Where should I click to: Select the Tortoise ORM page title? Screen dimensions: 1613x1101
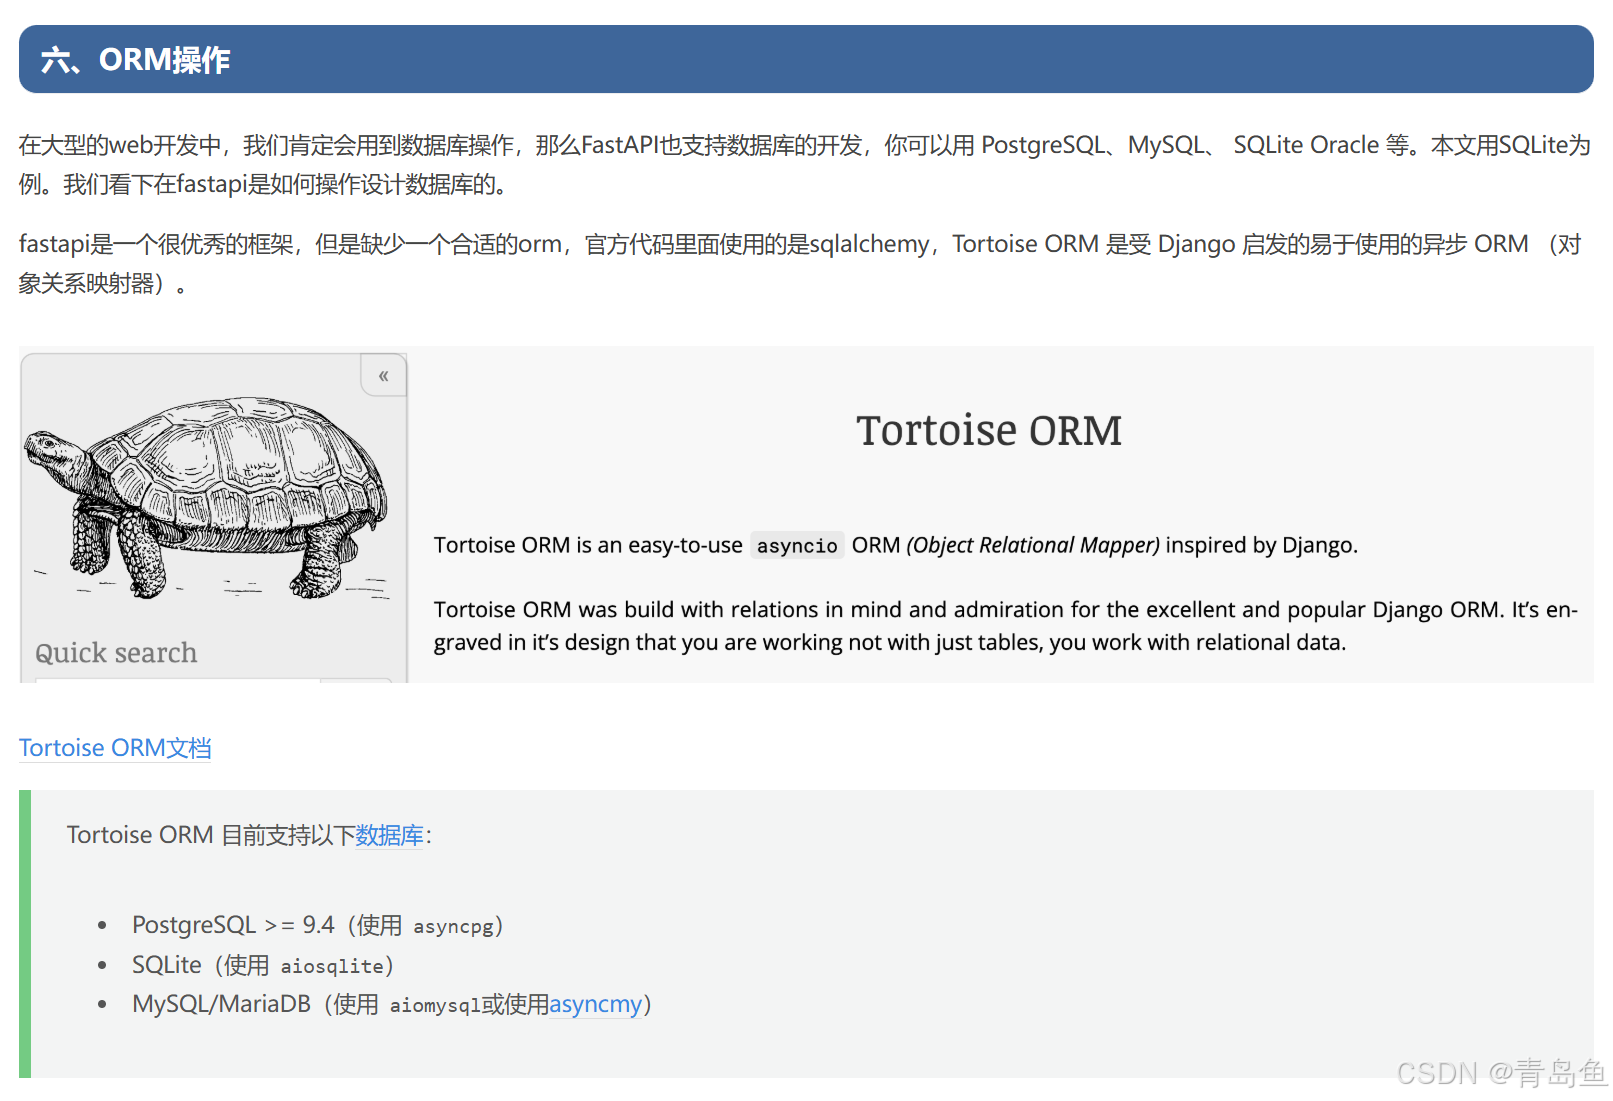988,430
